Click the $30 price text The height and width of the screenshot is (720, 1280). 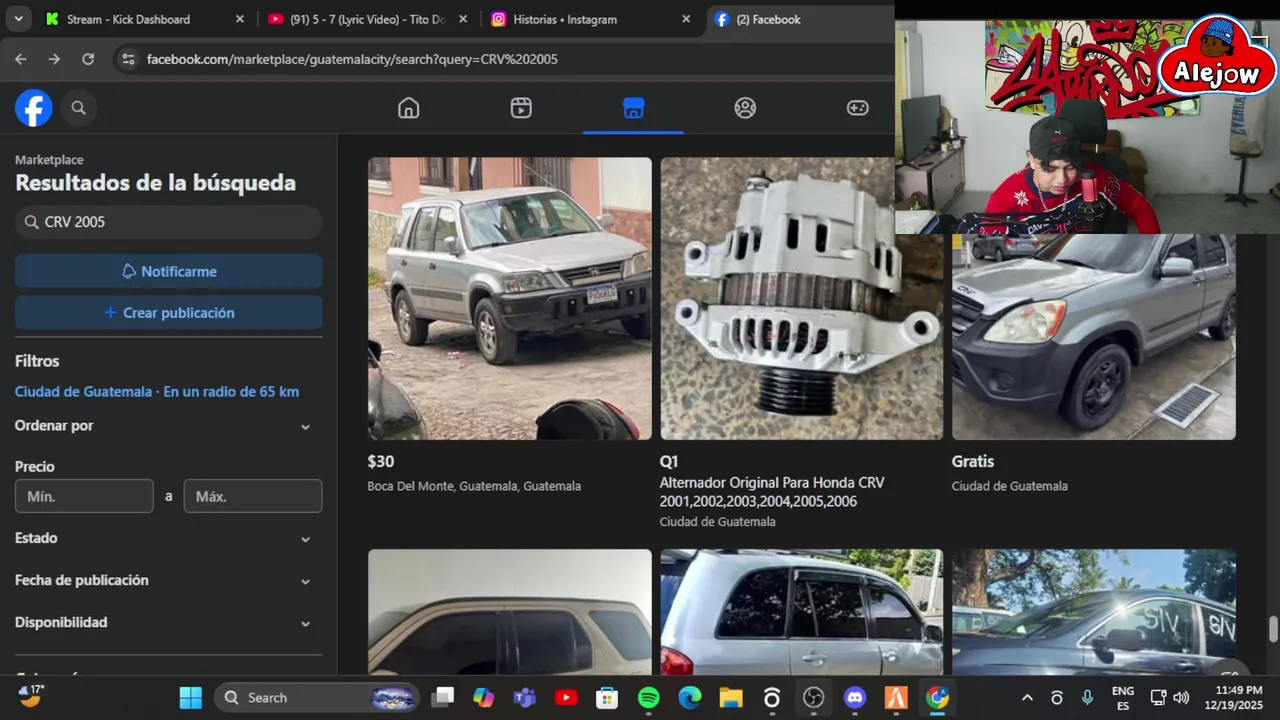[381, 462]
